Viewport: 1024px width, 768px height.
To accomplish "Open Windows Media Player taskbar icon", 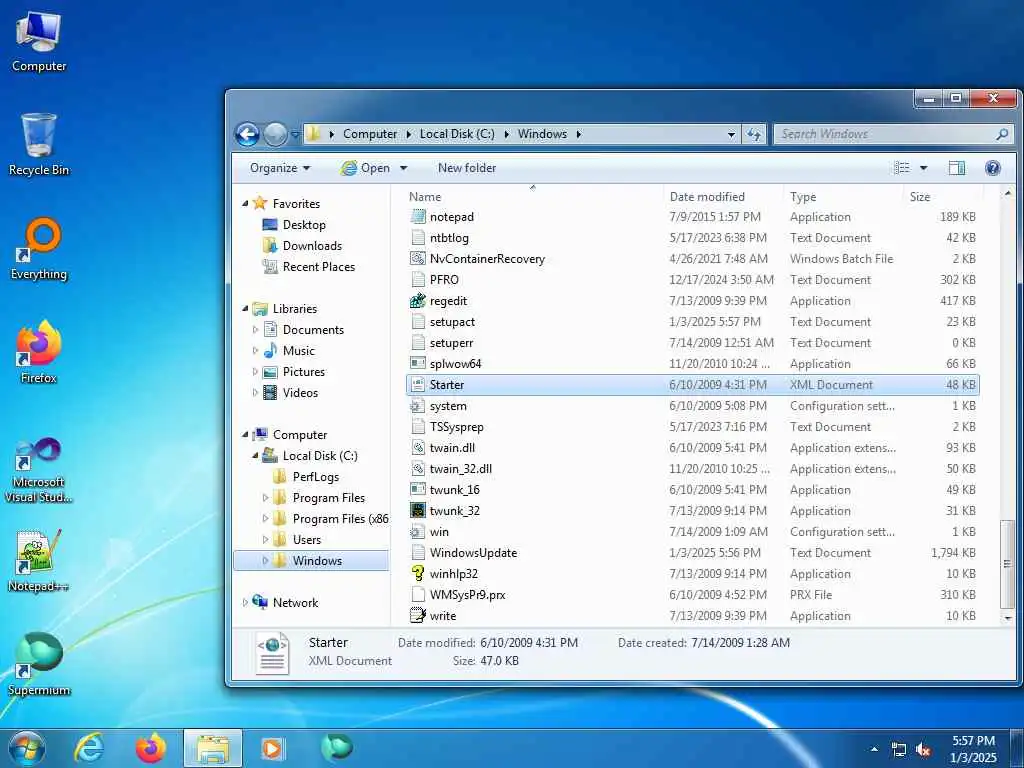I will click(272, 748).
